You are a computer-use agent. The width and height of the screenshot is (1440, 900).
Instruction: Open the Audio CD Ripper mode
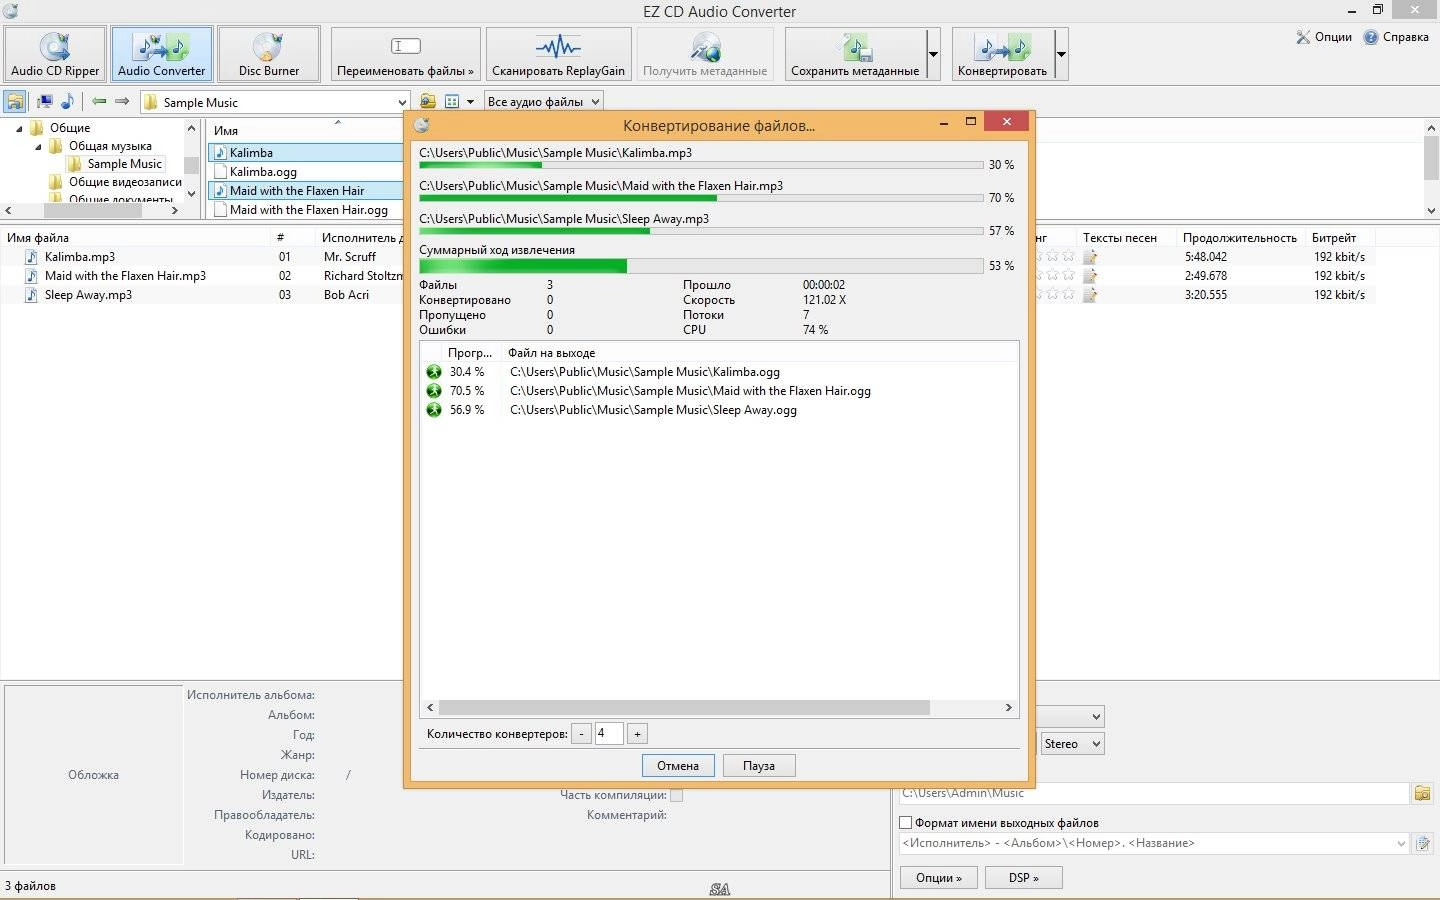55,54
